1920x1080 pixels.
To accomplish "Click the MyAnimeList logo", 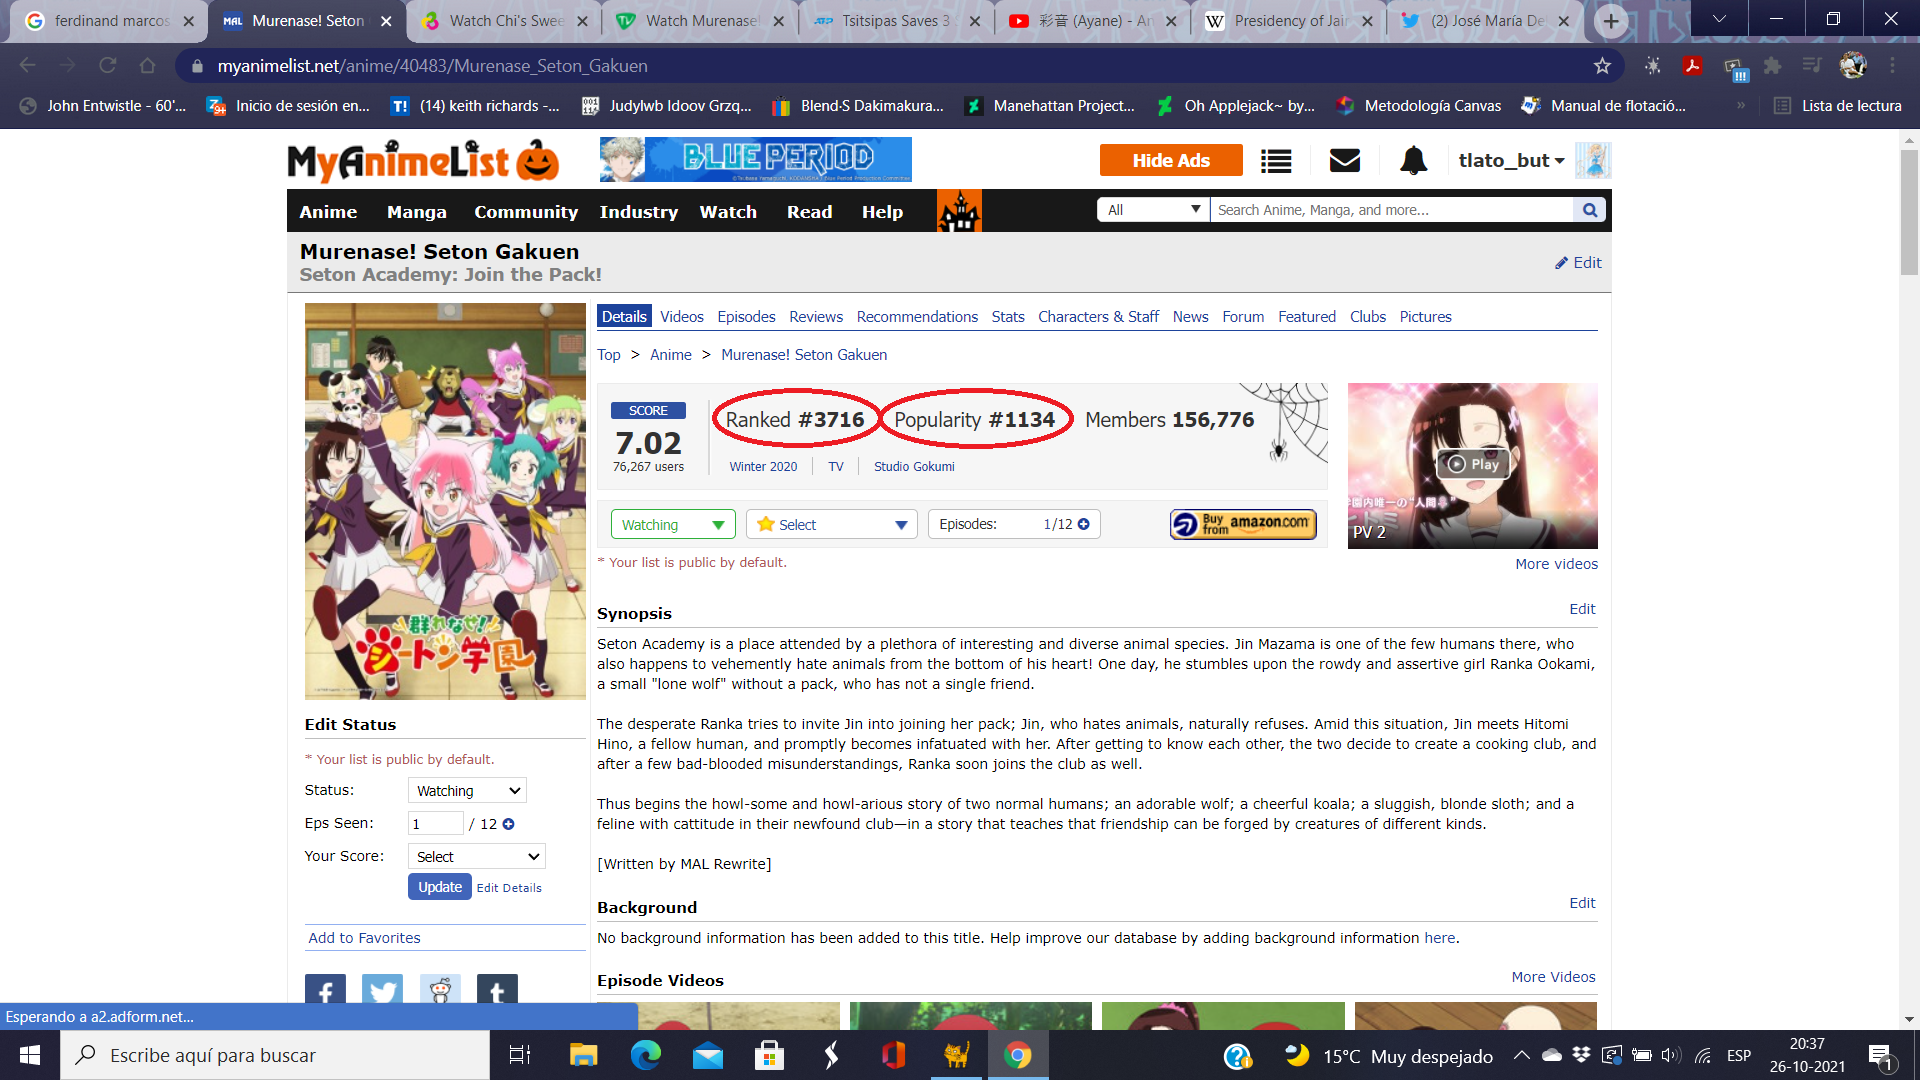I will 423,160.
